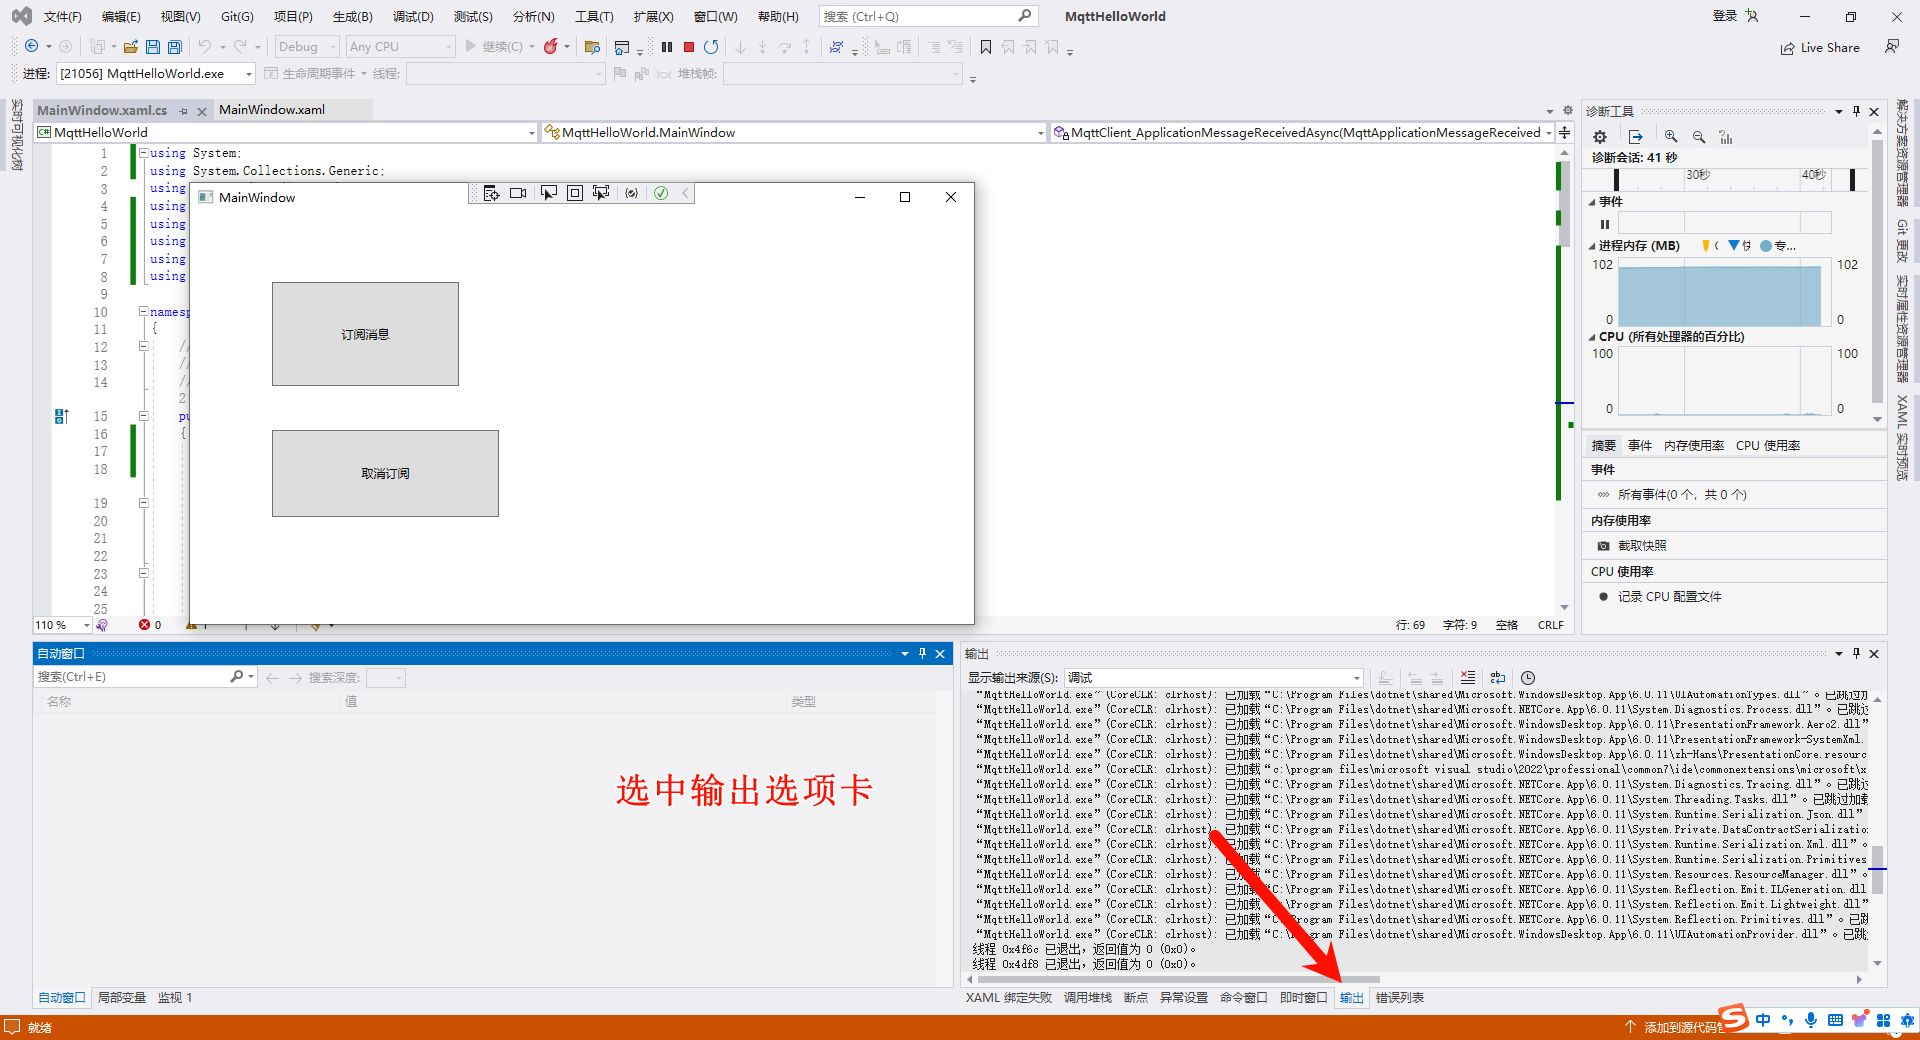This screenshot has width=1920, height=1040.
Task: Click the 截取快照 link
Action: click(x=1642, y=545)
